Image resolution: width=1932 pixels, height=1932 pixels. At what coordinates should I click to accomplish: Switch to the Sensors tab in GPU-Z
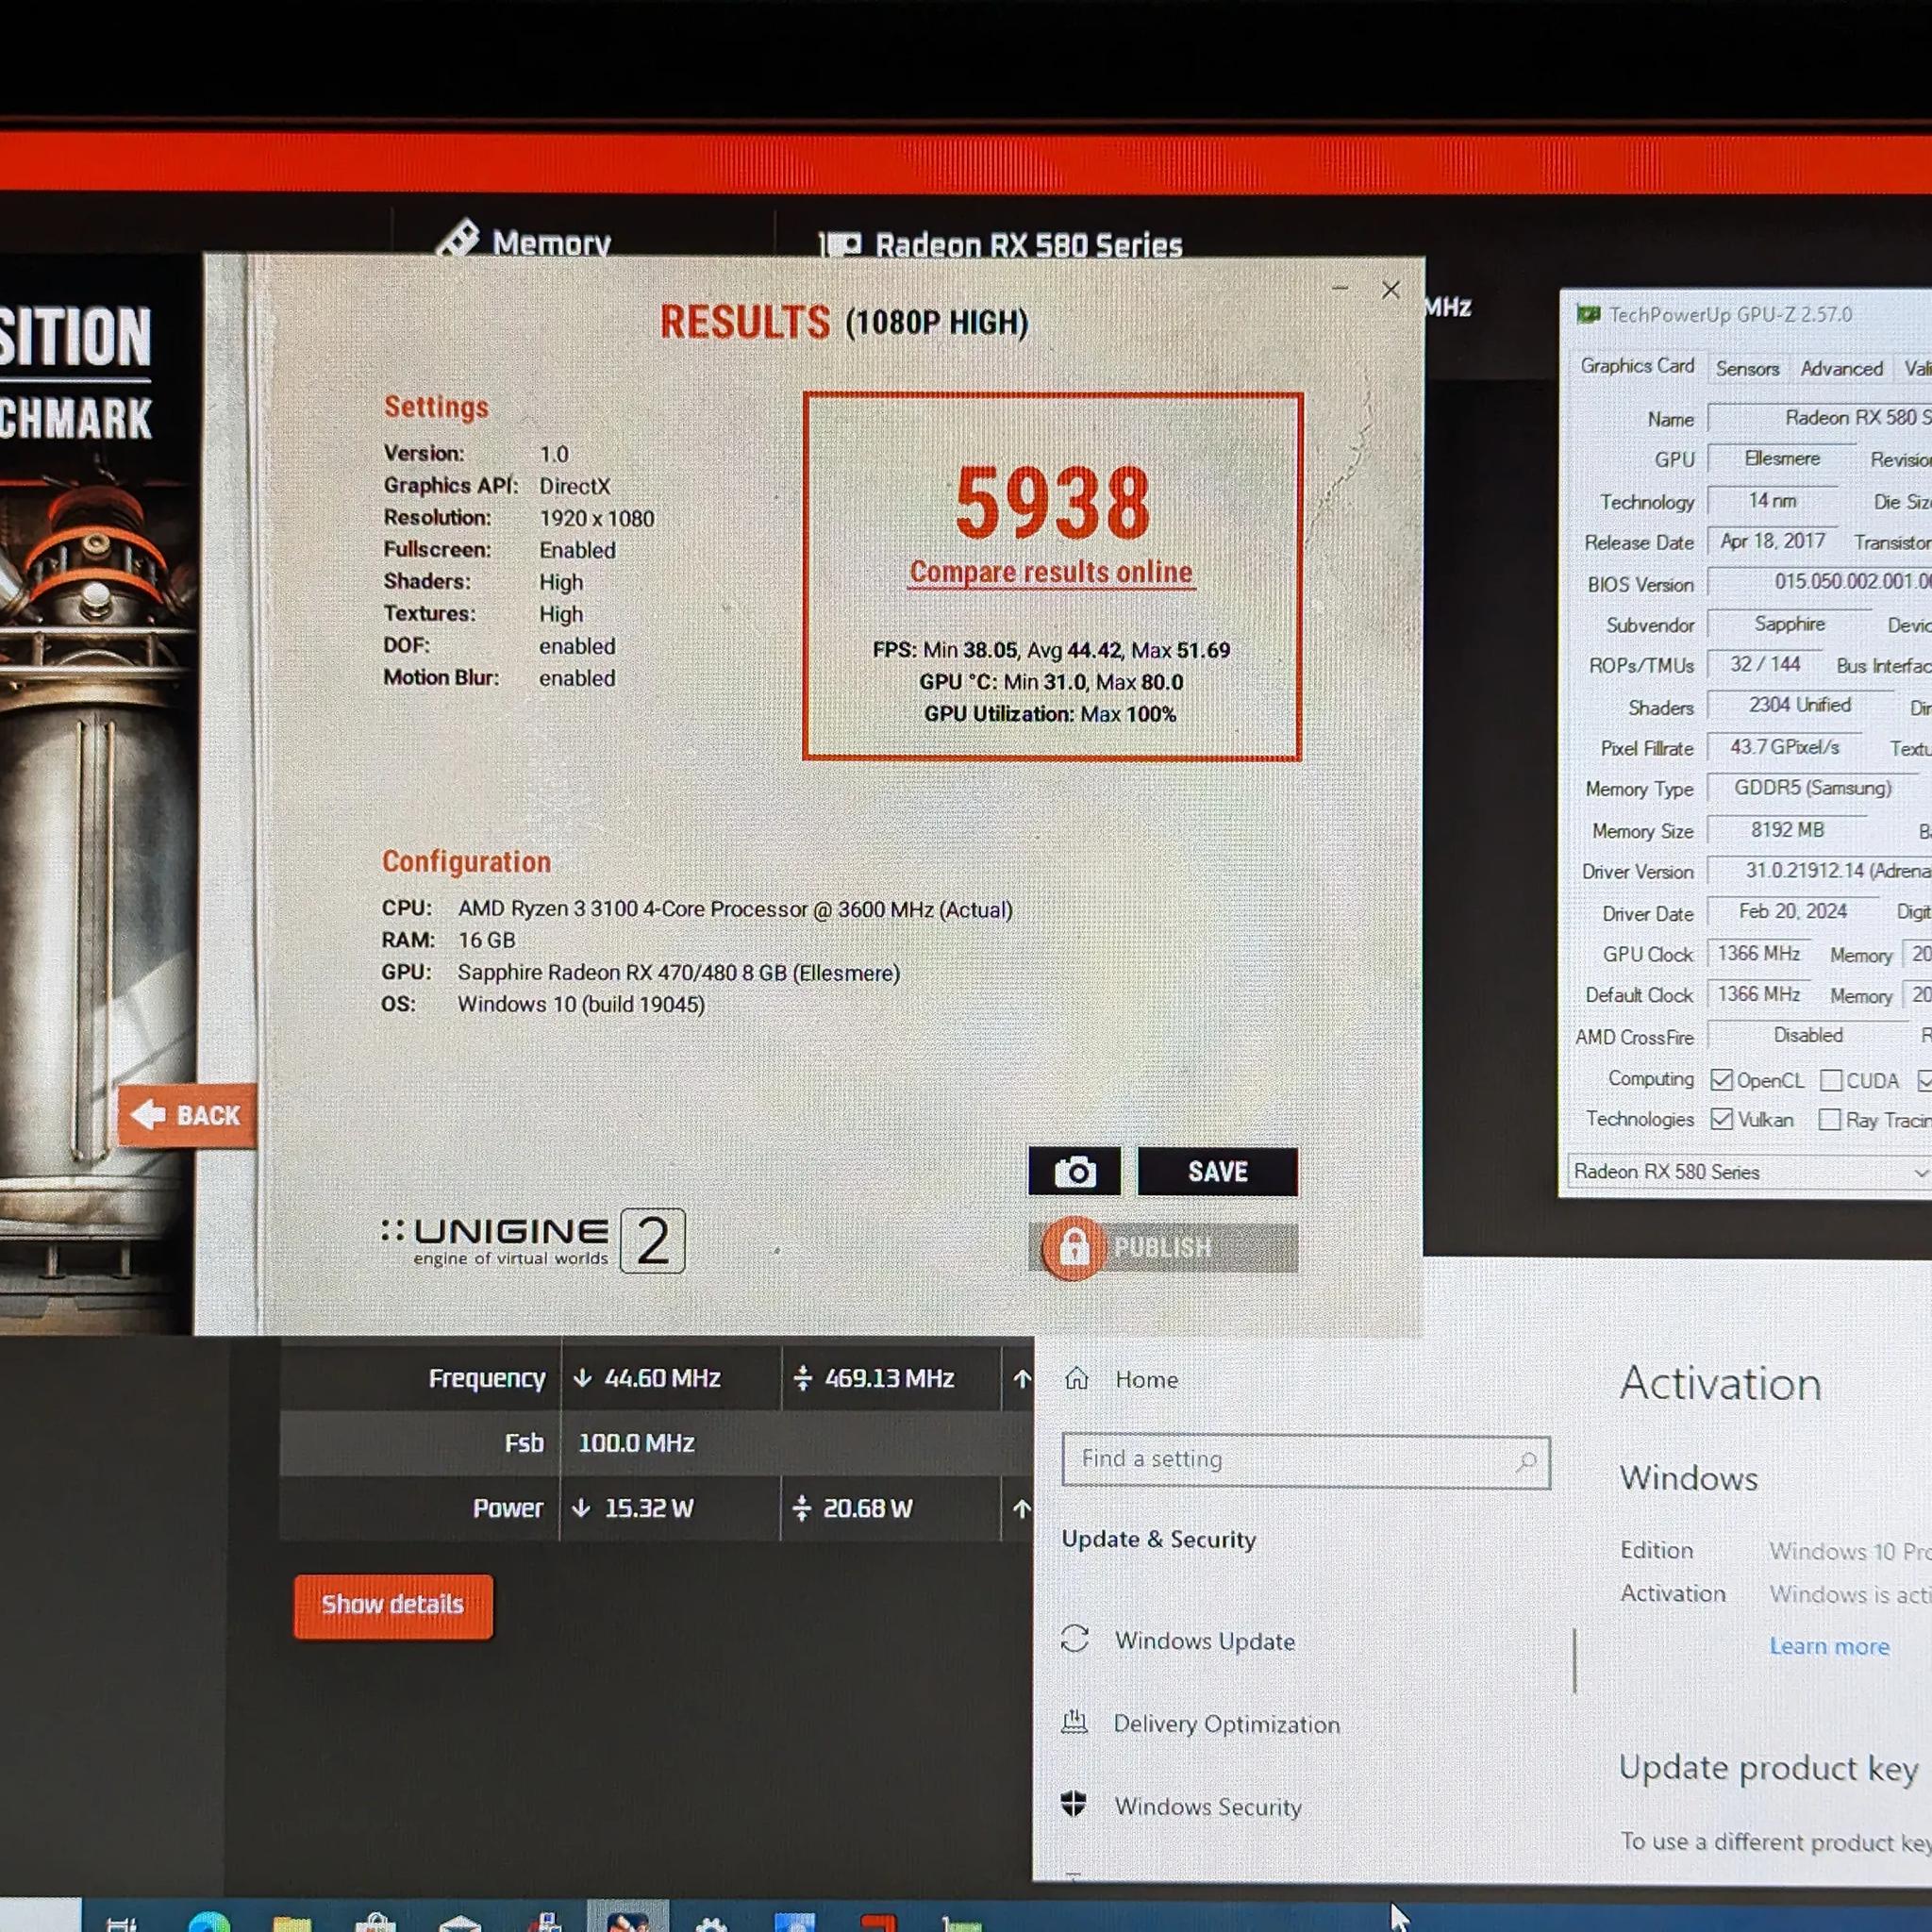[x=1747, y=368]
